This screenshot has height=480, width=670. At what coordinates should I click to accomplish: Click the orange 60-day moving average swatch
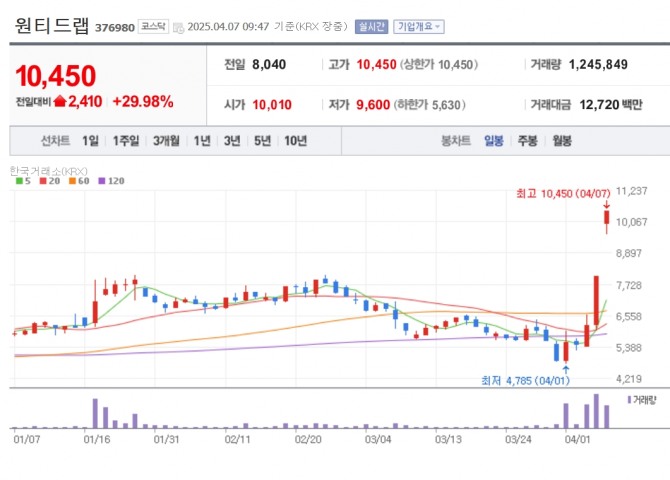[72, 181]
